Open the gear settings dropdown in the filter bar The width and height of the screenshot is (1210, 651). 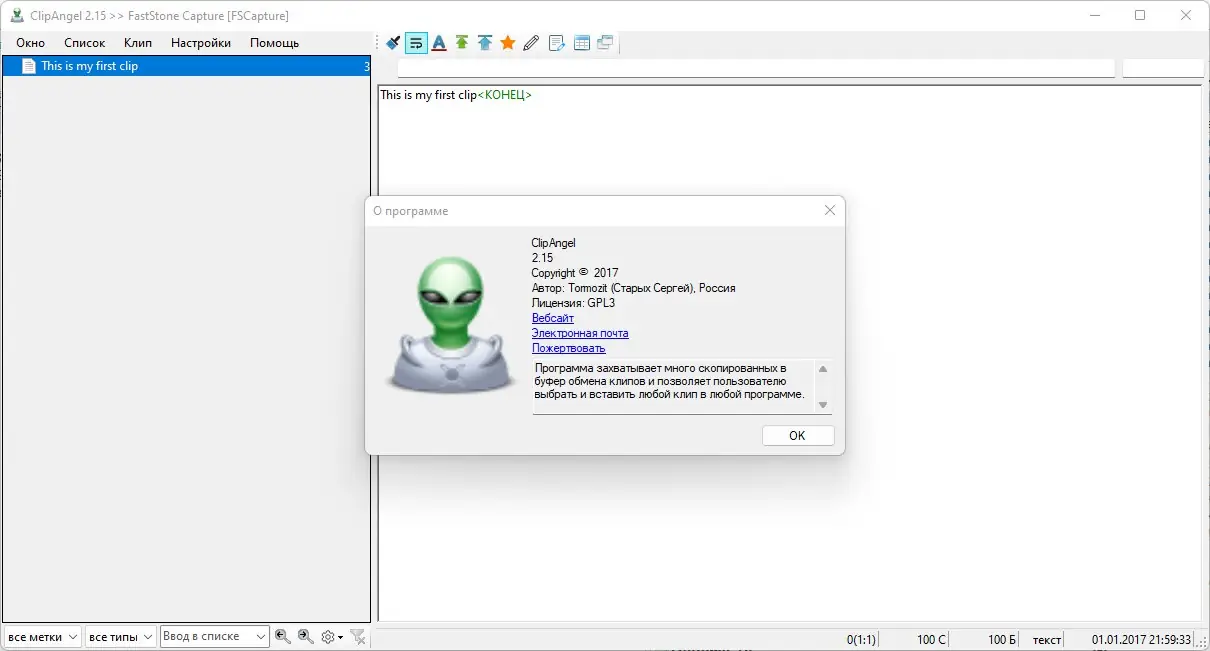332,636
